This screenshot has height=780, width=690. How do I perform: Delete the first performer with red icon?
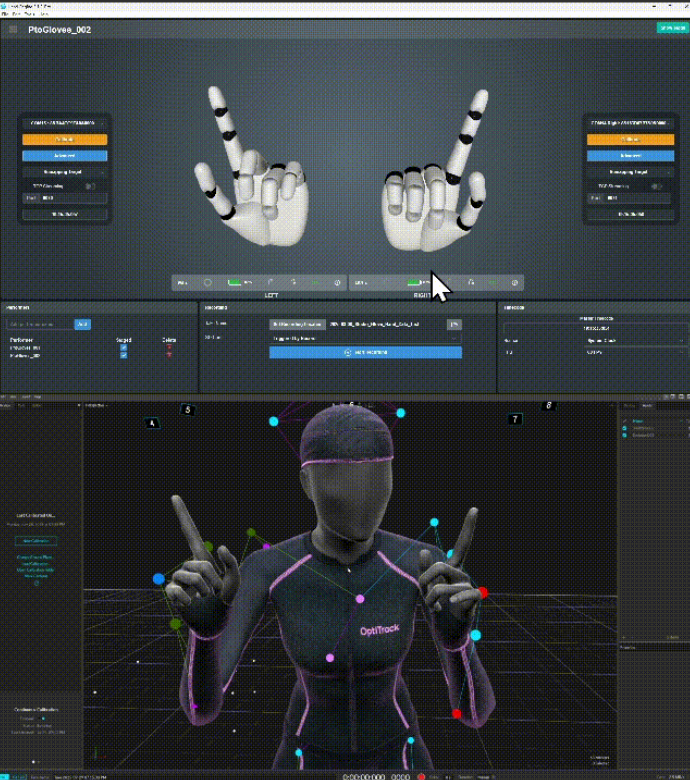(x=169, y=348)
